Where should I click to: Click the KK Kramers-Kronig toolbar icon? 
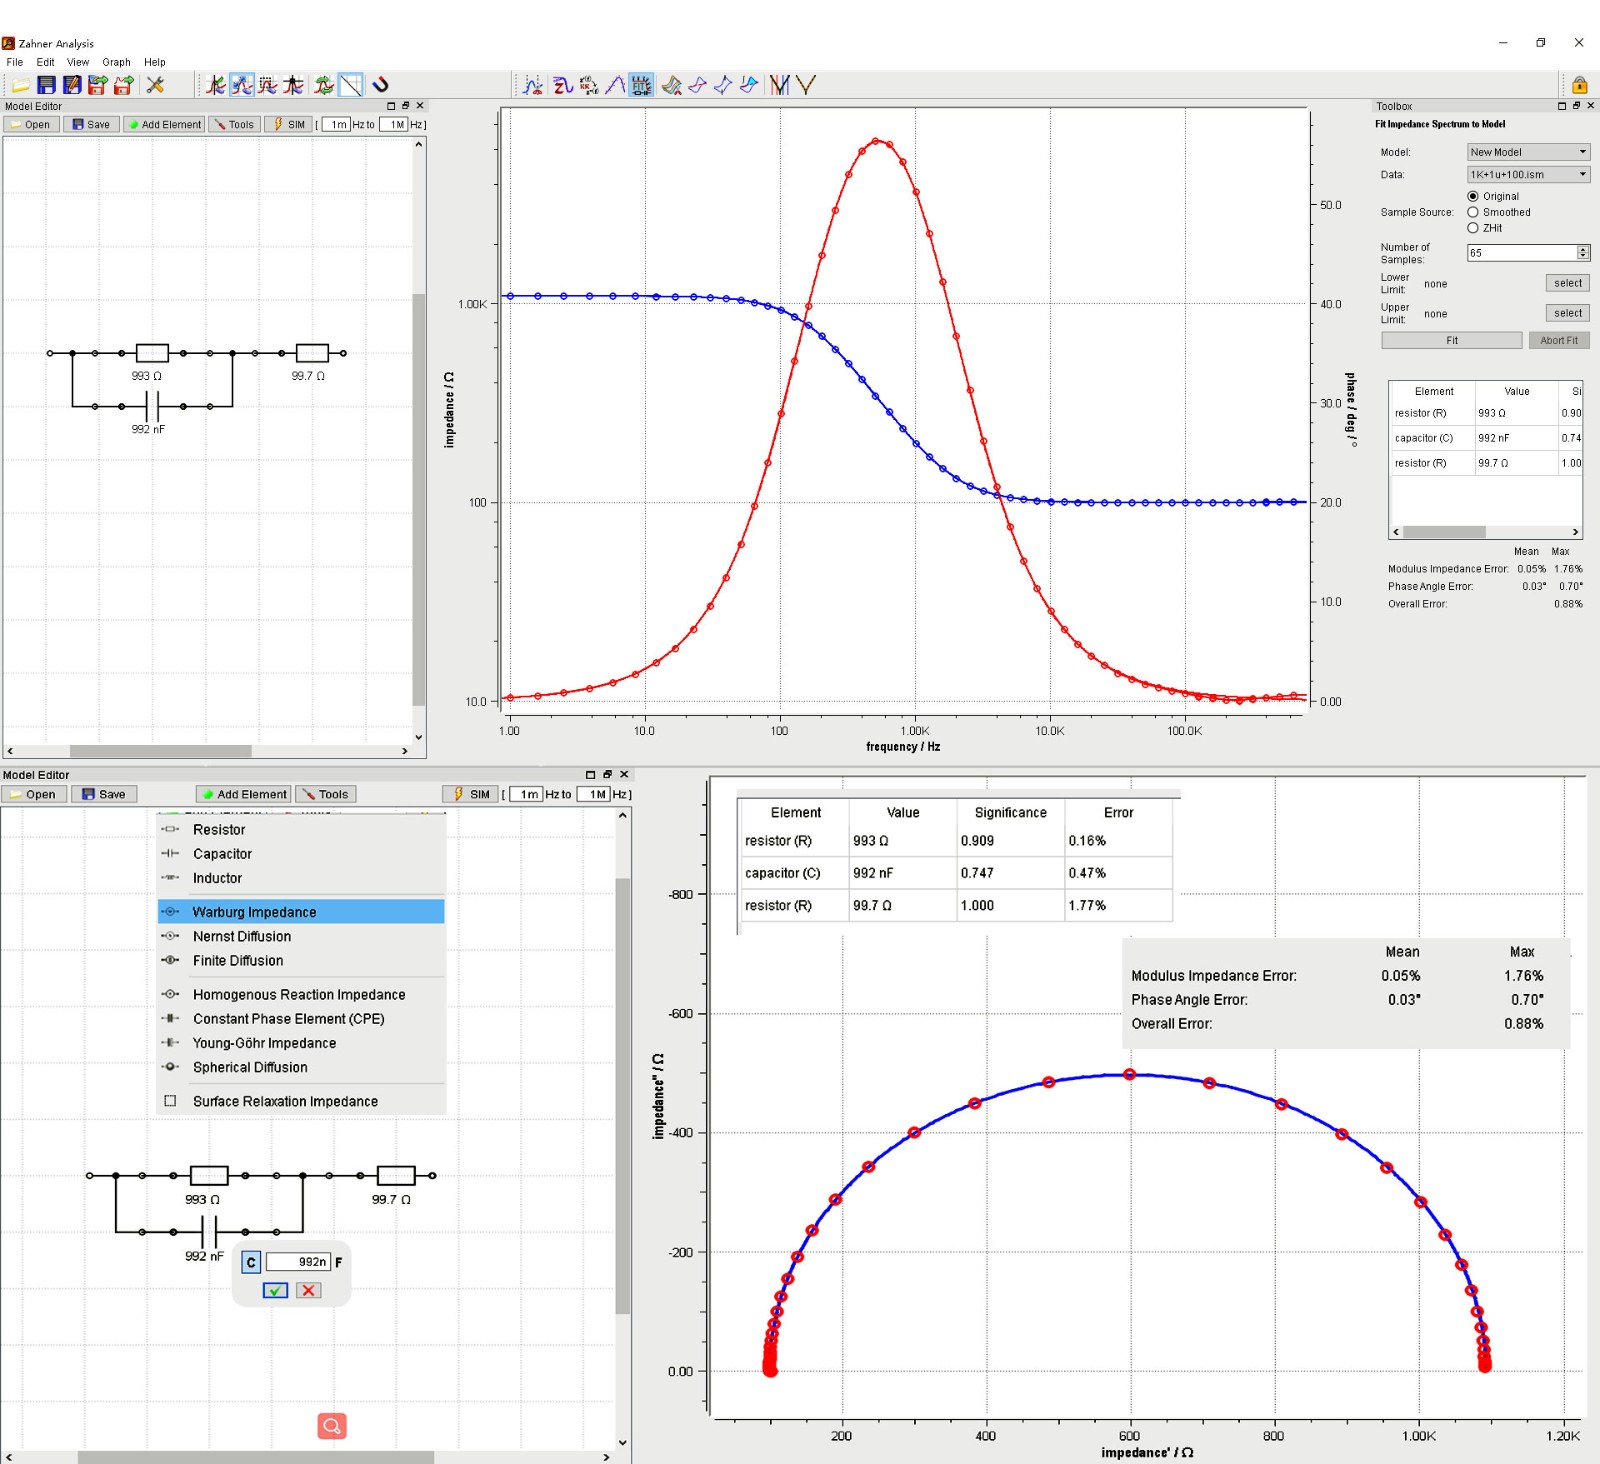pos(589,86)
